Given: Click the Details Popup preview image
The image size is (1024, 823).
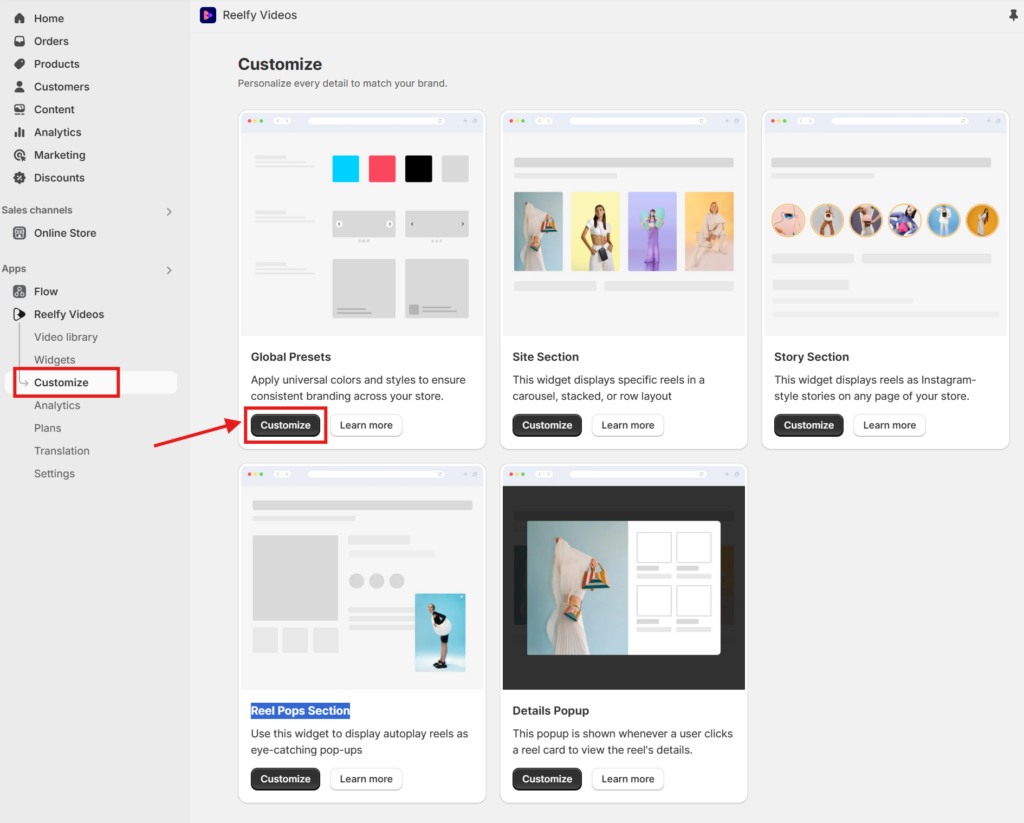Looking at the screenshot, I should (x=624, y=578).
